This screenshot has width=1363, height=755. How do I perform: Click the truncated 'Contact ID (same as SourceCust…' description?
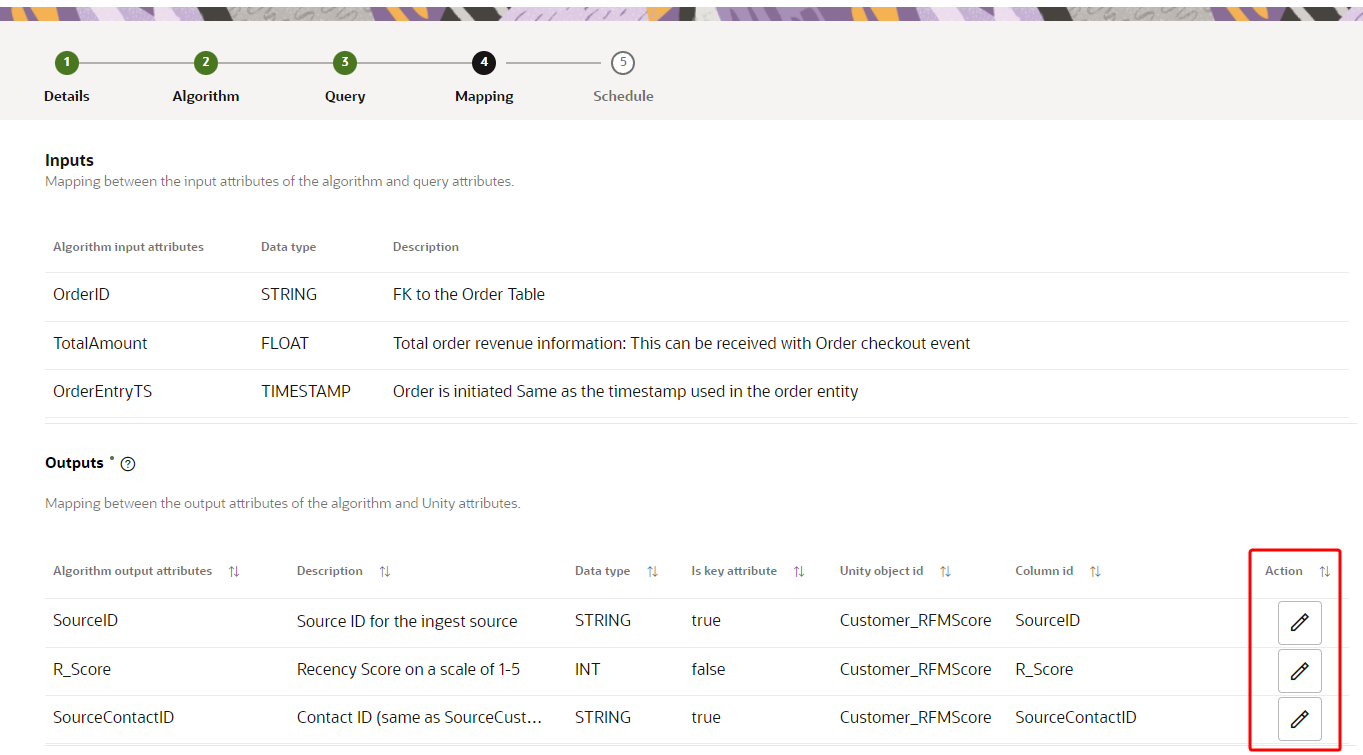420,717
